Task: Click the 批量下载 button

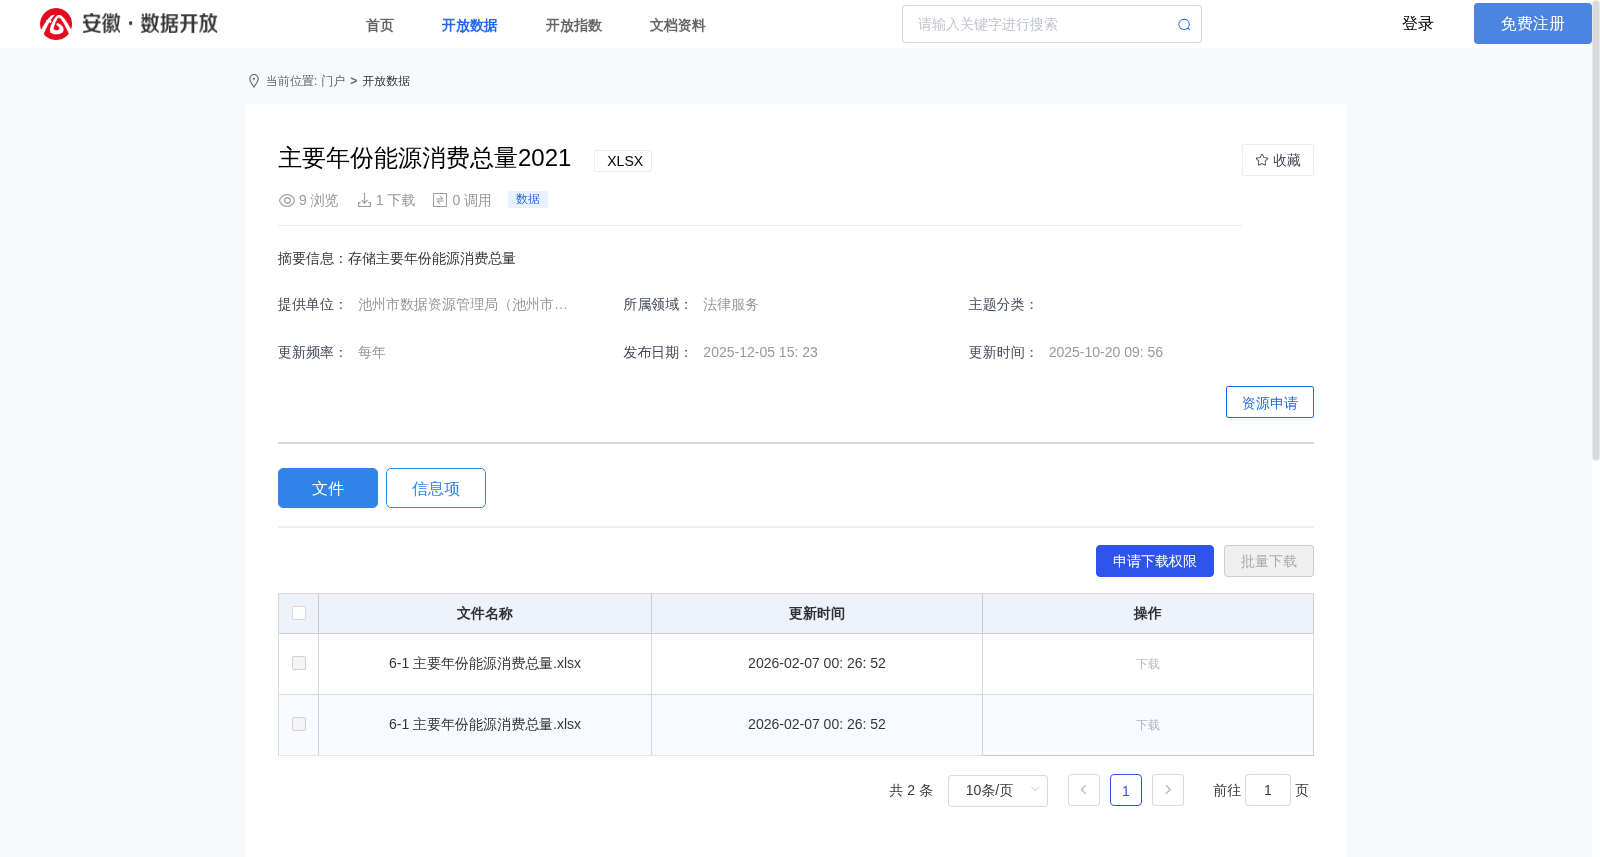Action: (x=1269, y=561)
